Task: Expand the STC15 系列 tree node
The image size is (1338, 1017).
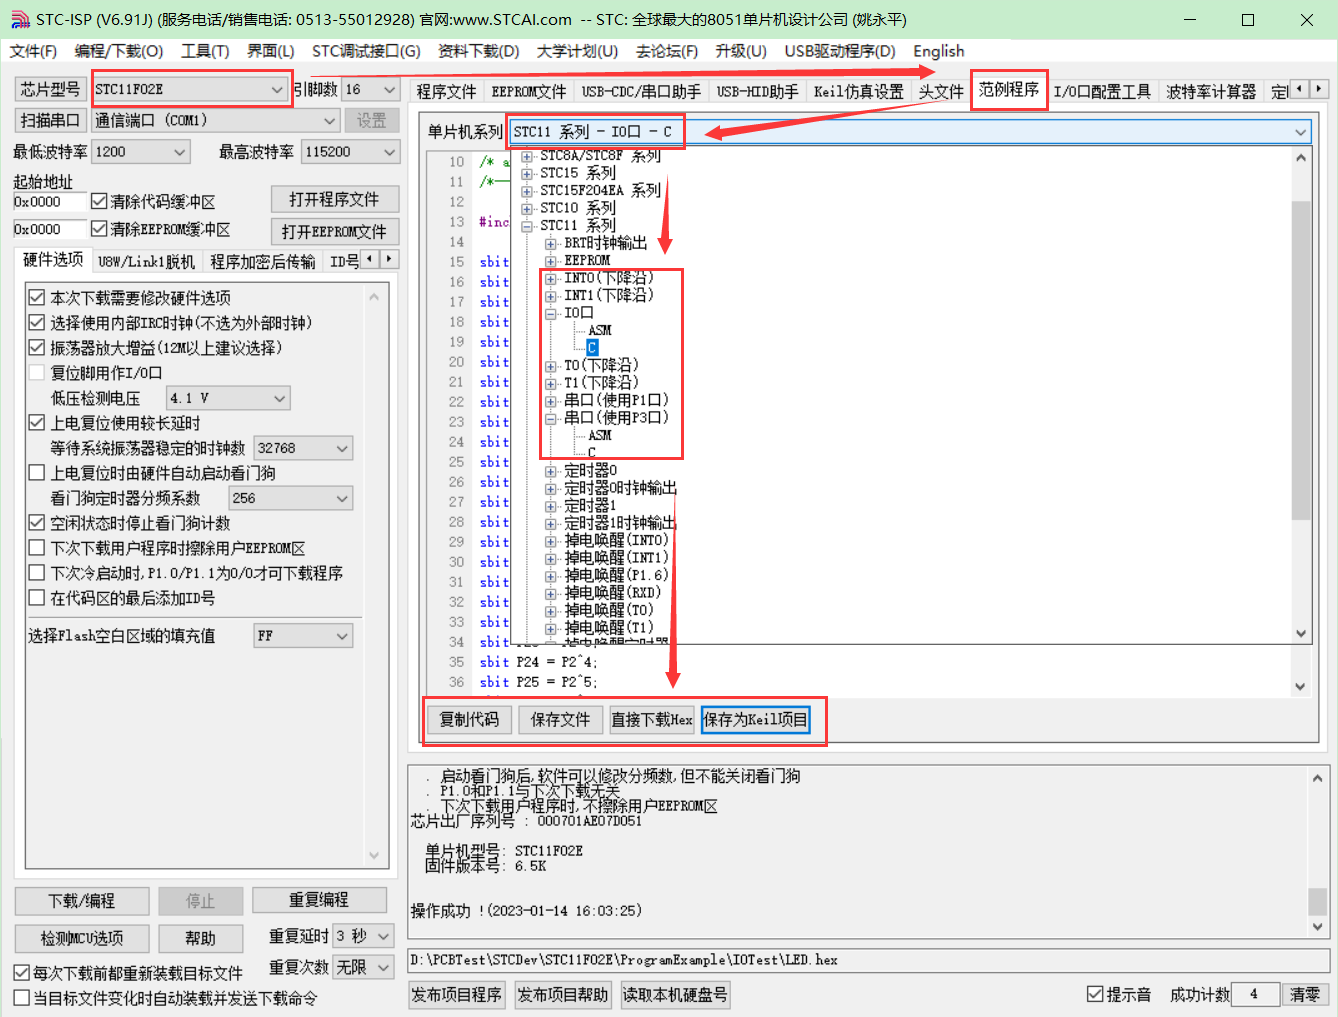Action: [x=527, y=173]
